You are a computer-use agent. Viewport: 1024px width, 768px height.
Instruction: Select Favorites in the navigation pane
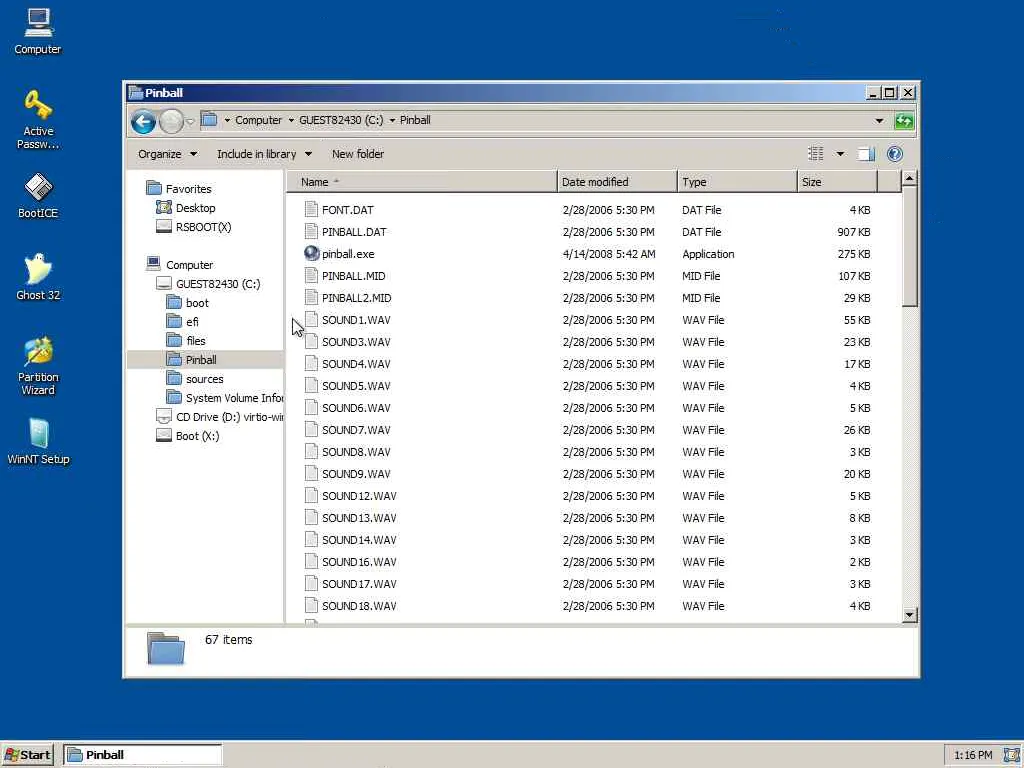point(188,189)
